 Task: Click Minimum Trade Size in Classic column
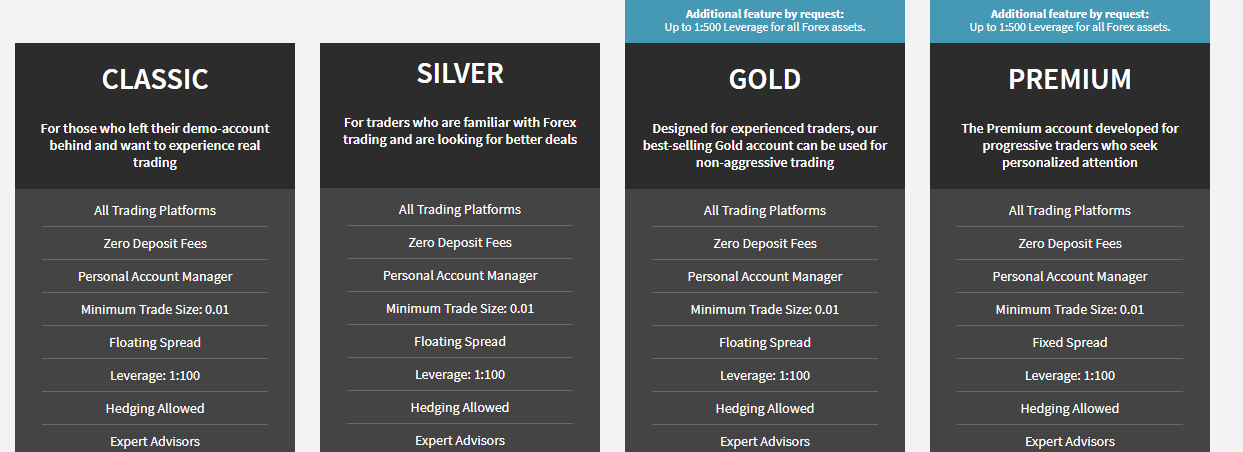(x=155, y=309)
